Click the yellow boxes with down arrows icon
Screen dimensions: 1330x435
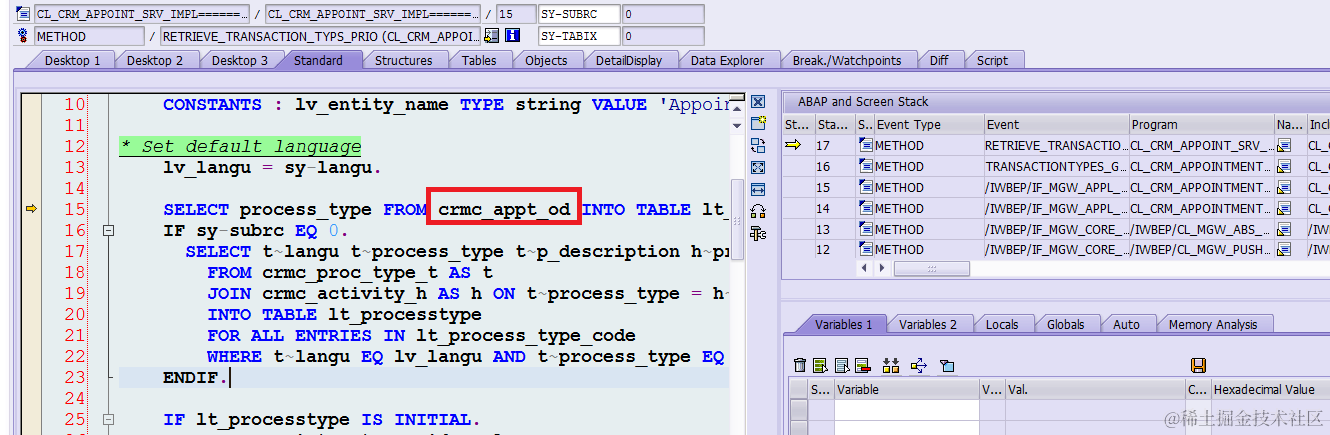pyautogui.click(x=891, y=365)
